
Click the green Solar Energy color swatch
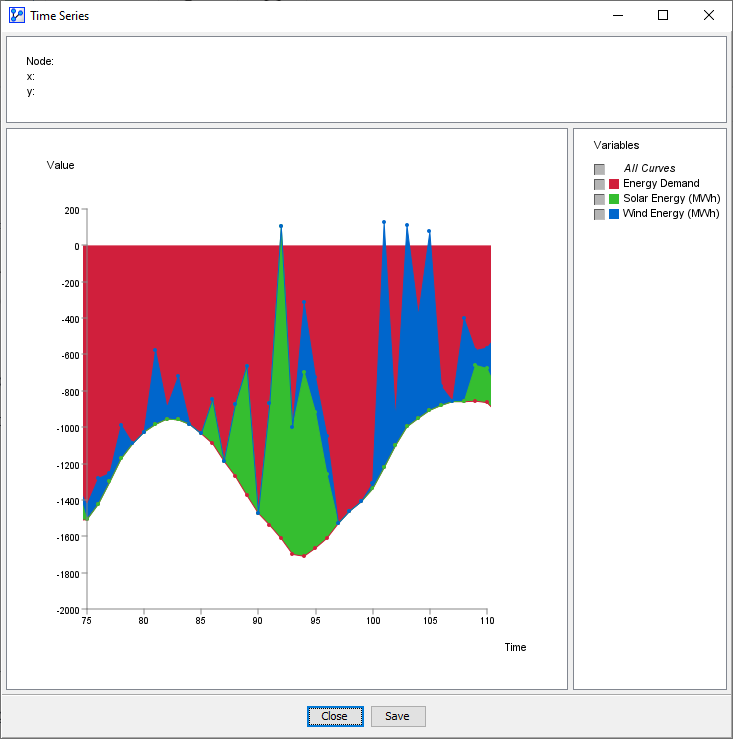click(x=614, y=199)
